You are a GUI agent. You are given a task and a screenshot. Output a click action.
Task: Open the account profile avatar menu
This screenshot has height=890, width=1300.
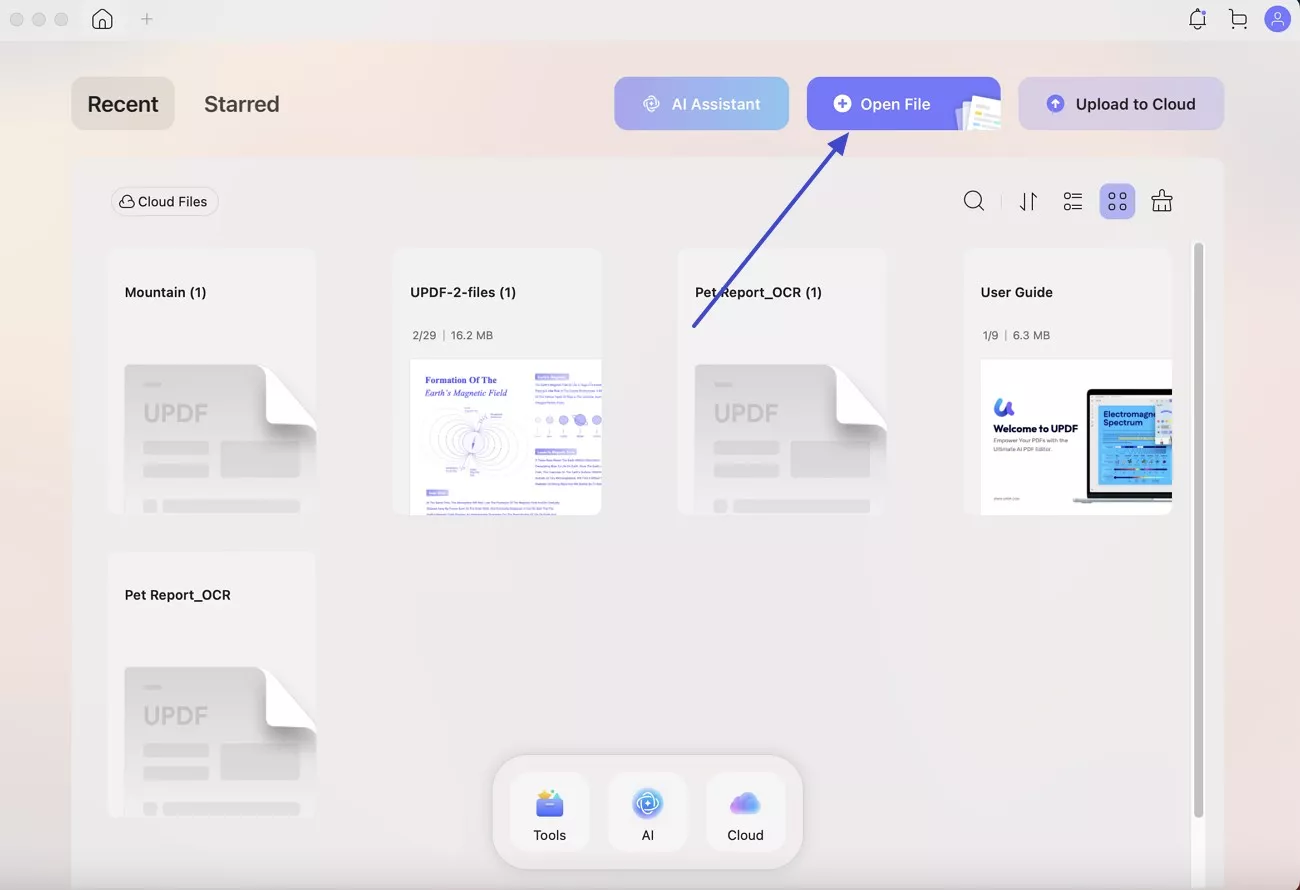click(x=1277, y=18)
